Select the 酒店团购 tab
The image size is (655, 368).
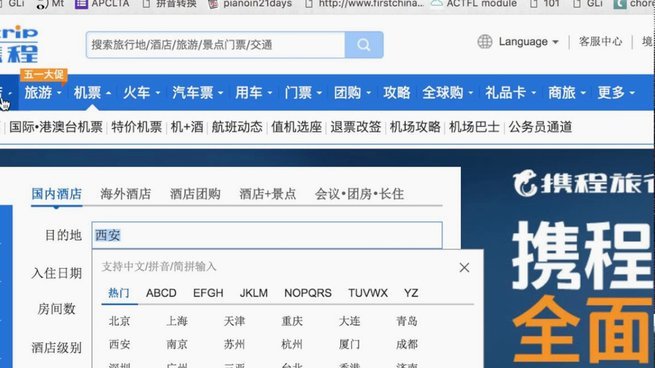(x=195, y=194)
